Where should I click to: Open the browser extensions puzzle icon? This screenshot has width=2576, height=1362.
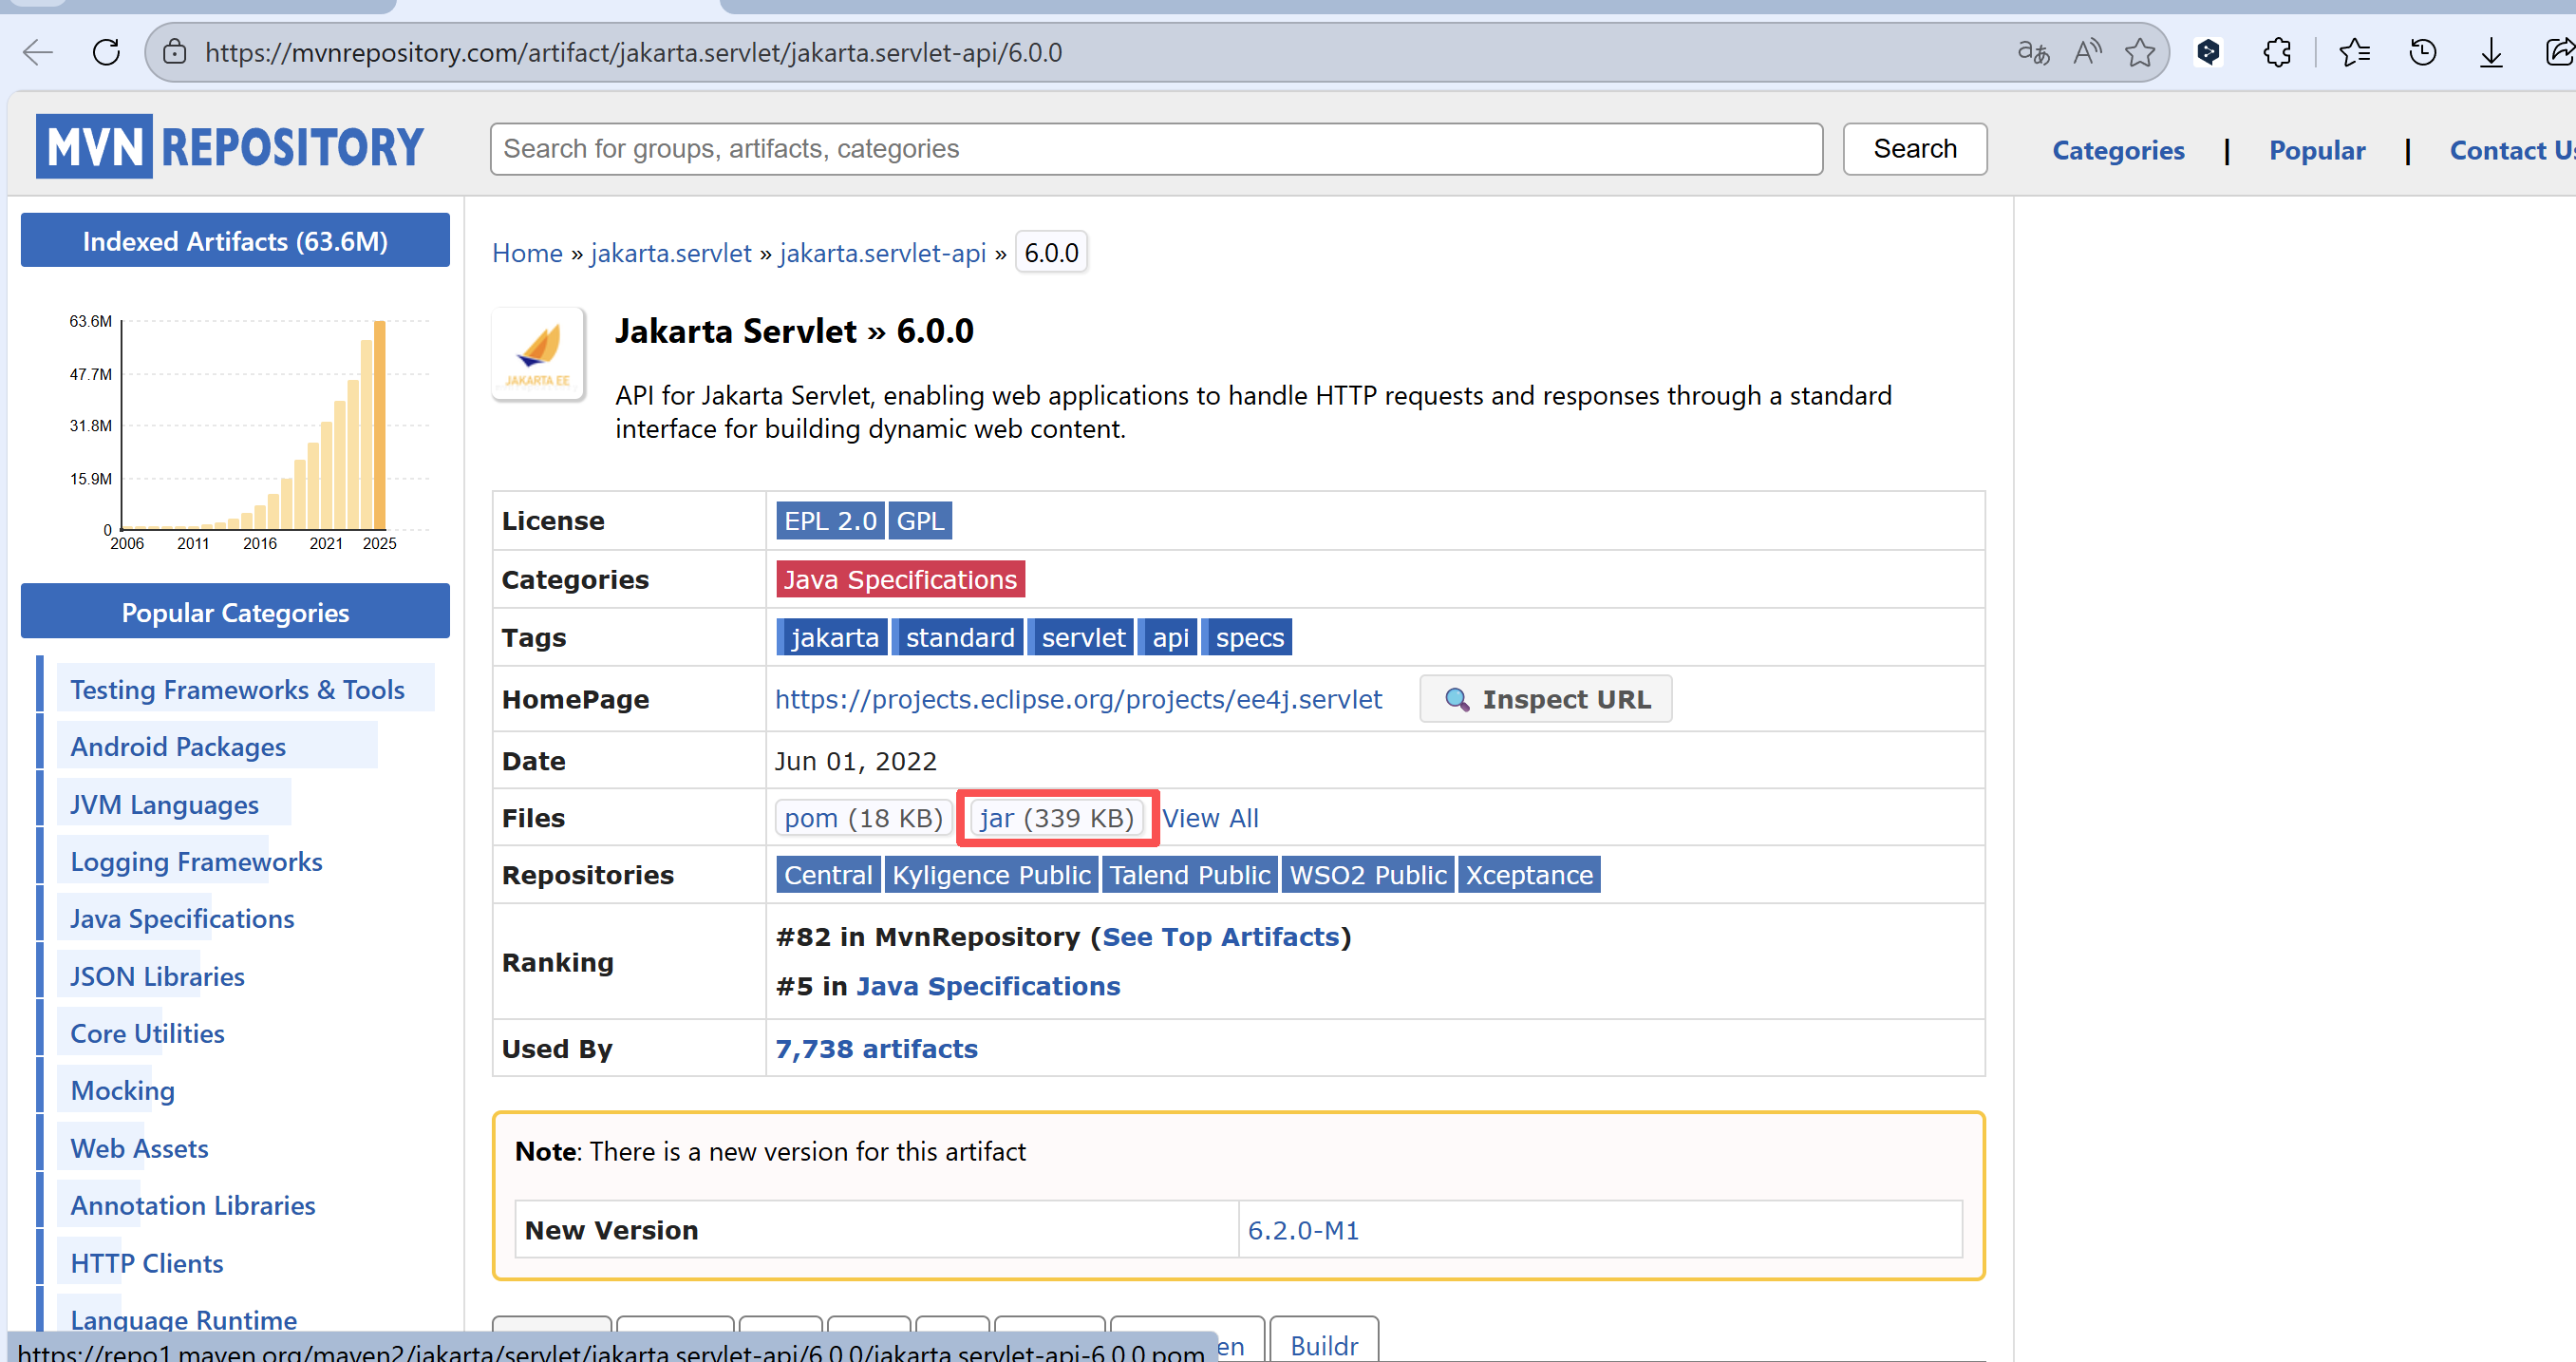2277,52
